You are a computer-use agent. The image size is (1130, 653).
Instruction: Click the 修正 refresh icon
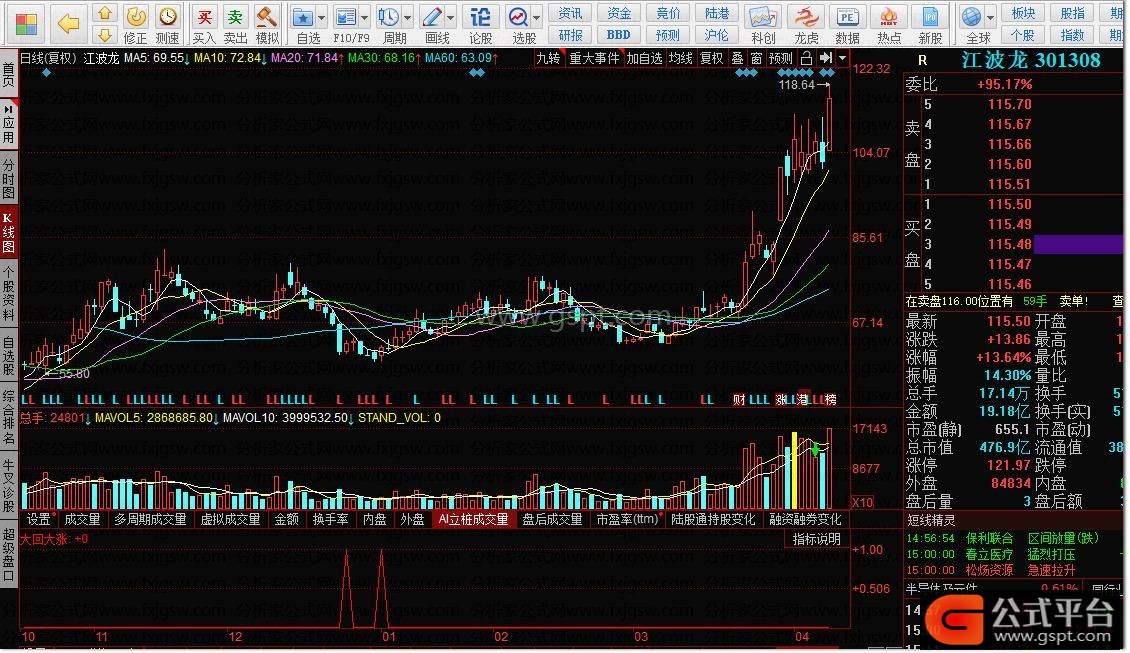click(135, 16)
